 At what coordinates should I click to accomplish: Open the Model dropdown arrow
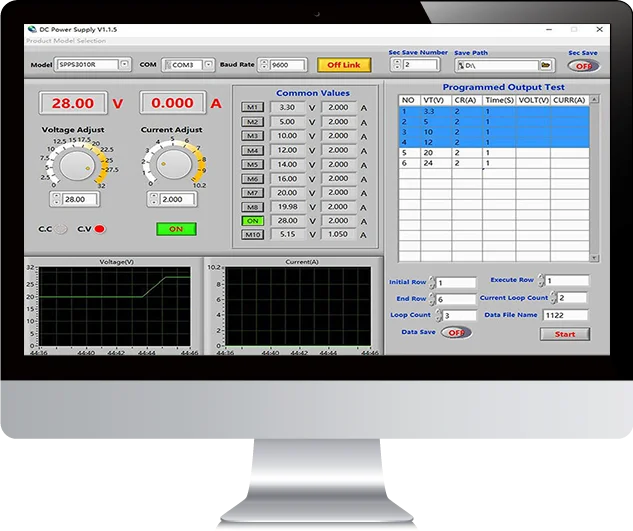[124, 65]
